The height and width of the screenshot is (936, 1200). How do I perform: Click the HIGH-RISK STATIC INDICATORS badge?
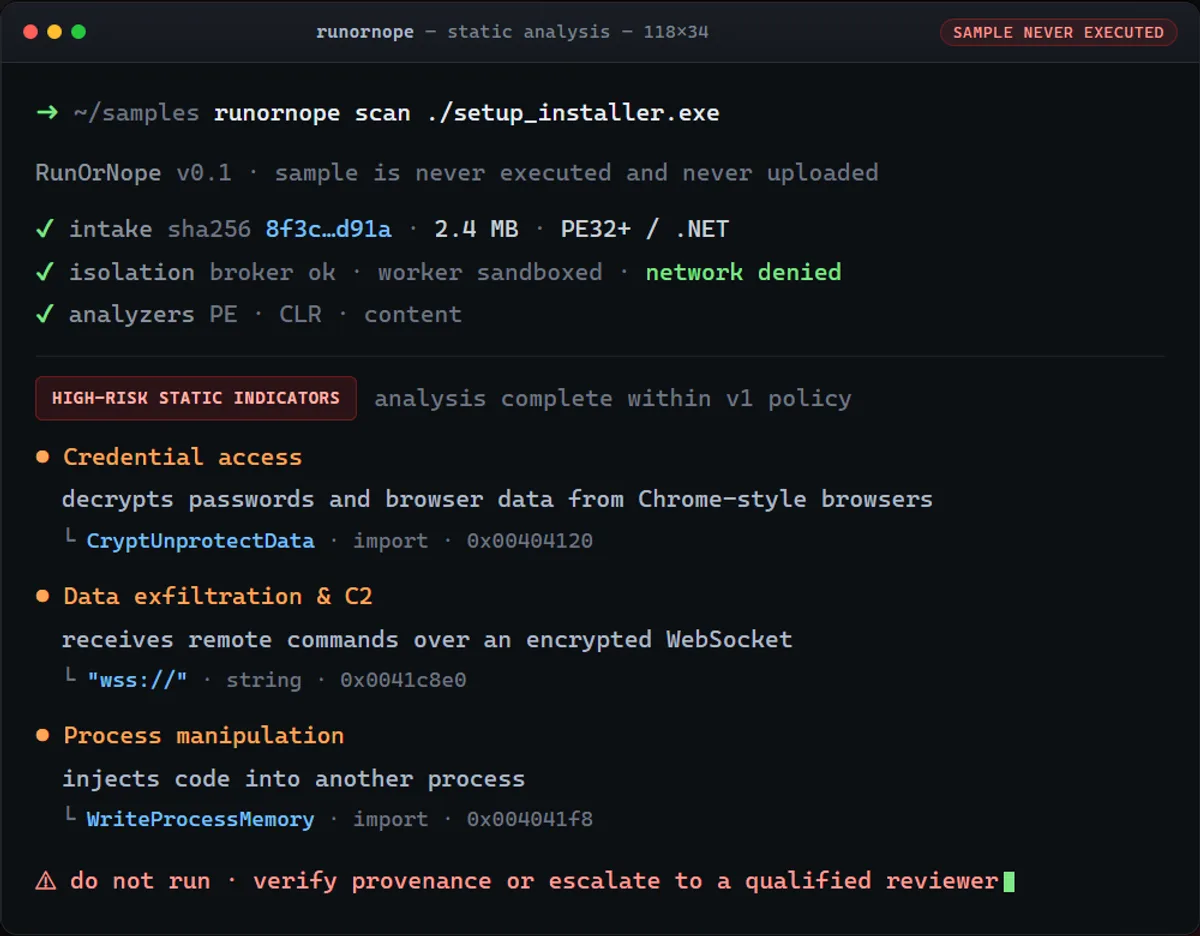[x=196, y=398]
